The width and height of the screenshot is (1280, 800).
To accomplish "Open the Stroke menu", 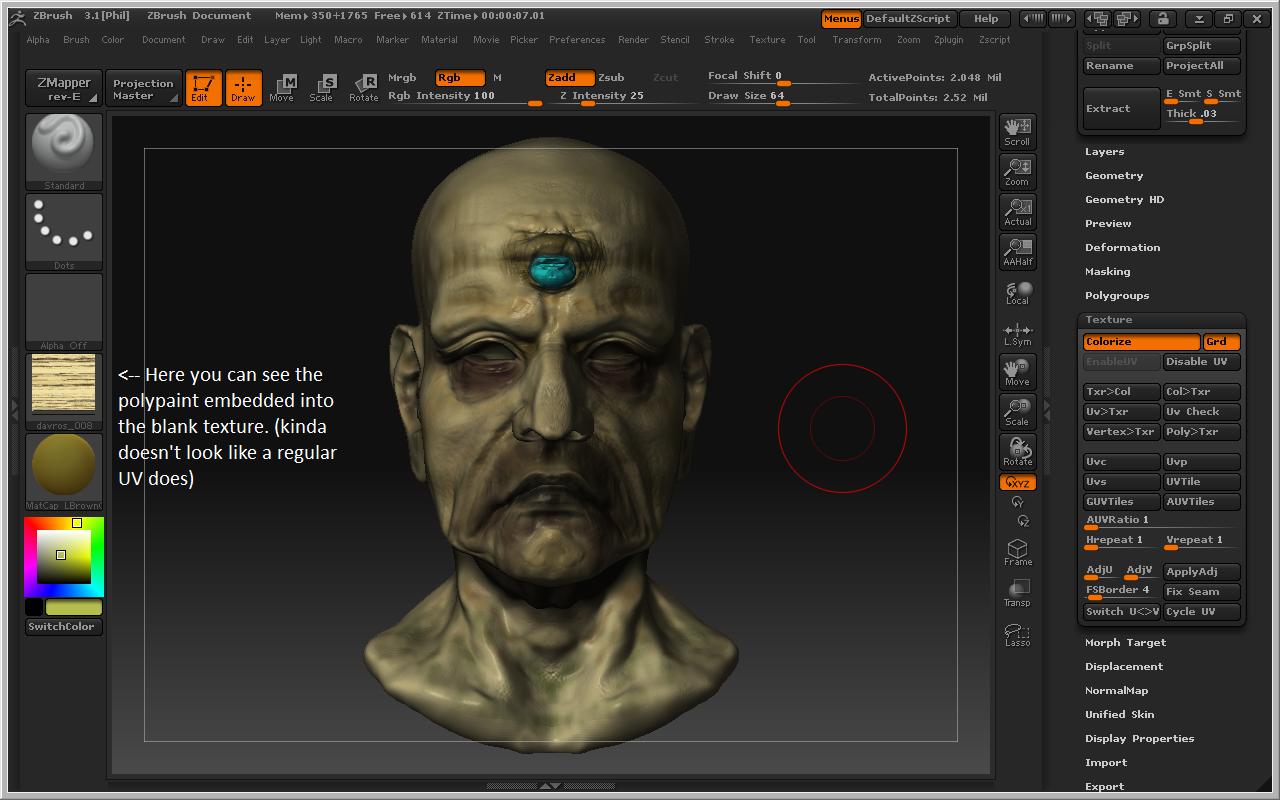I will 719,40.
